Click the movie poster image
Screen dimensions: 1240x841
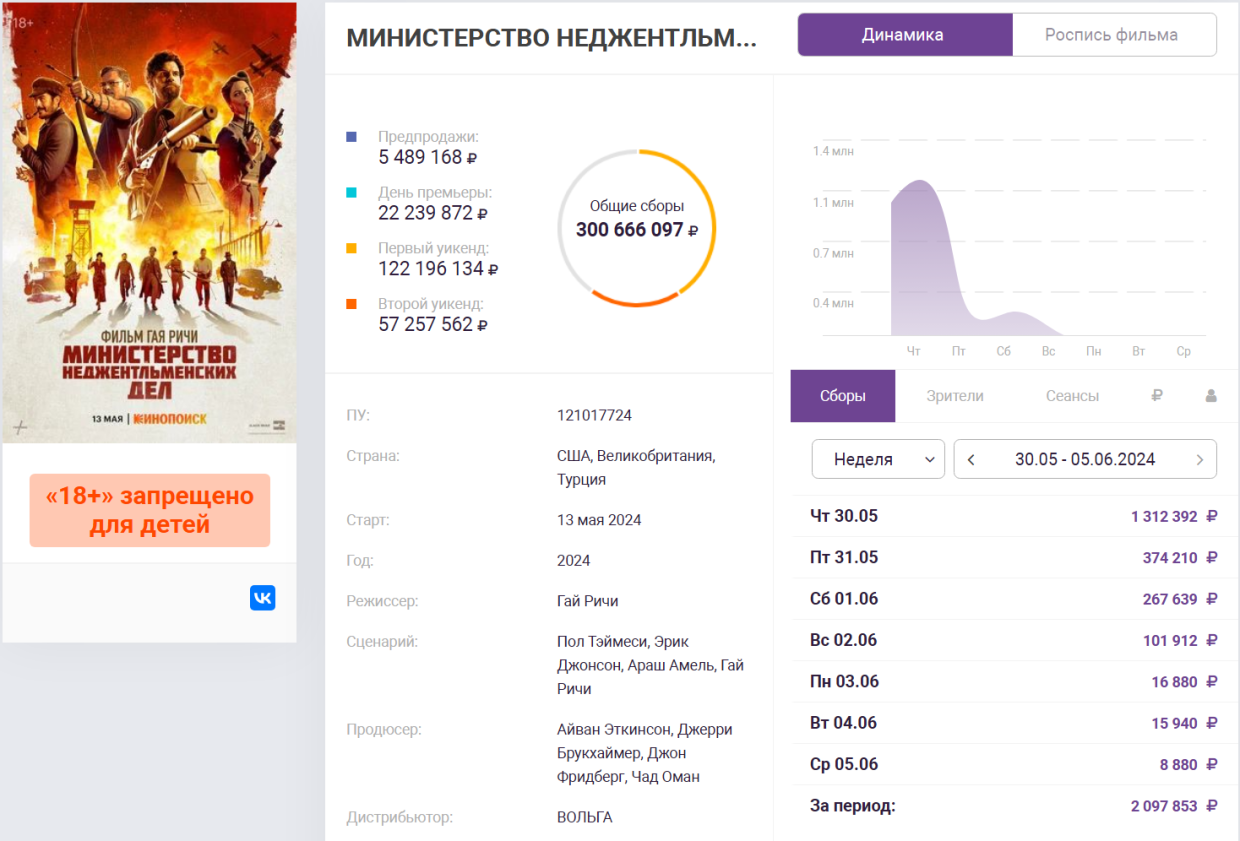[150, 222]
